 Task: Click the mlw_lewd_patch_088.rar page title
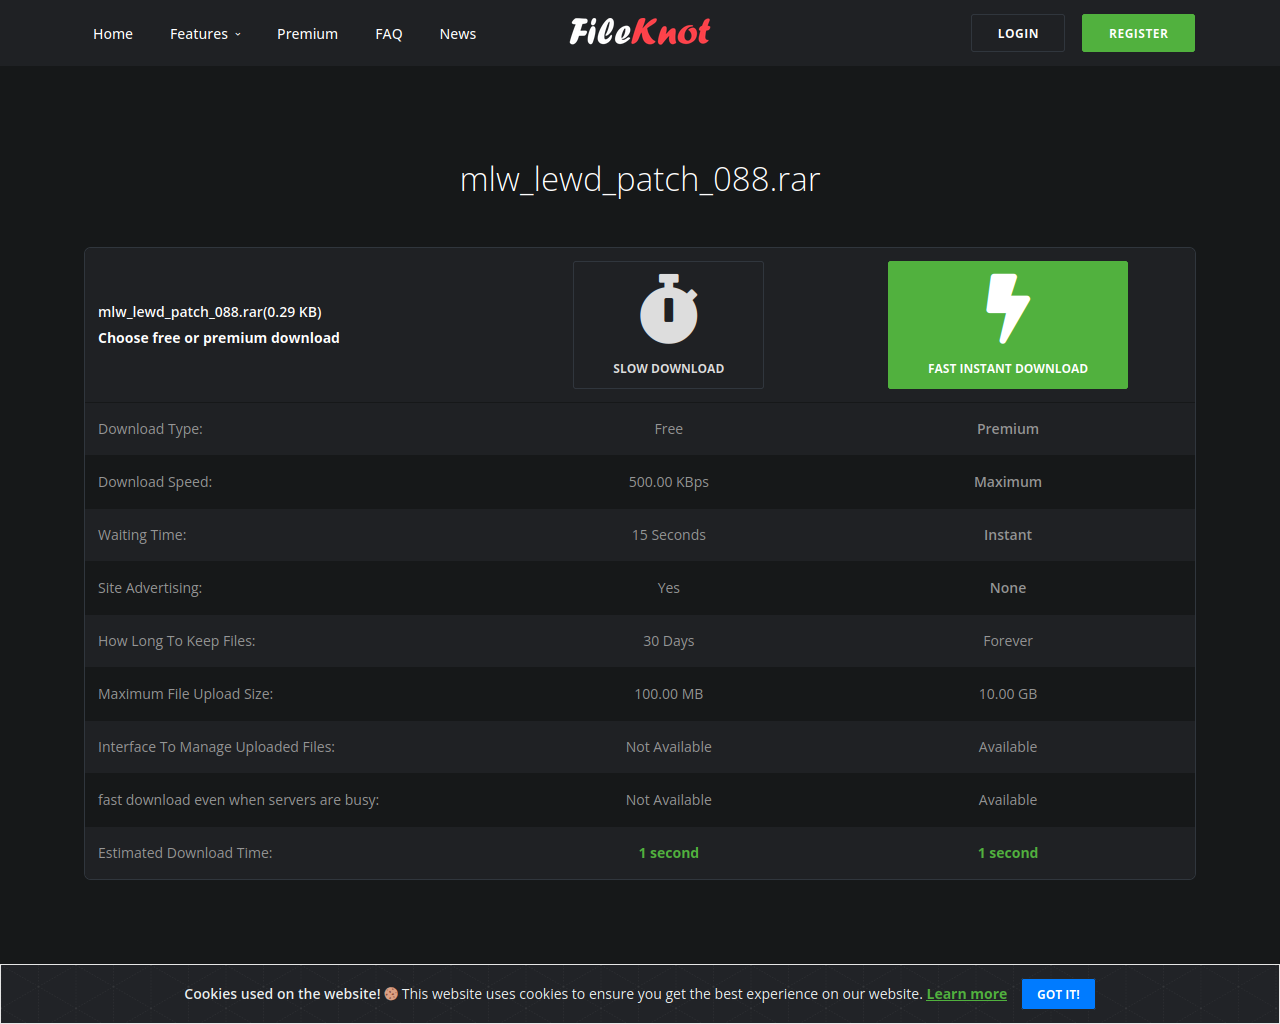coord(640,179)
